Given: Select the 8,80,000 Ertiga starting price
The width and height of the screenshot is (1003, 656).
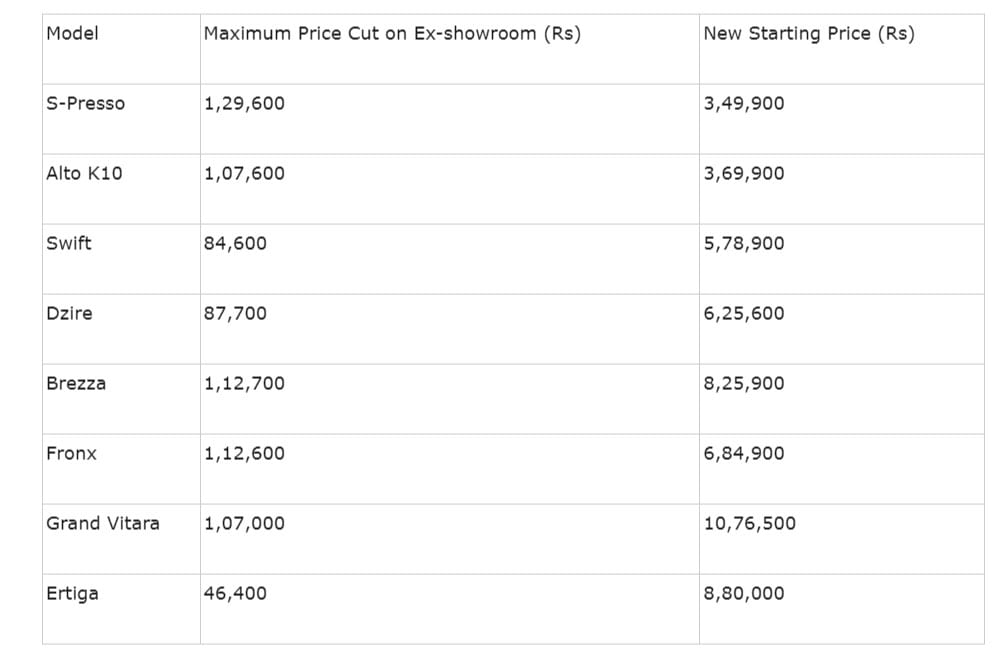Looking at the screenshot, I should tap(744, 593).
